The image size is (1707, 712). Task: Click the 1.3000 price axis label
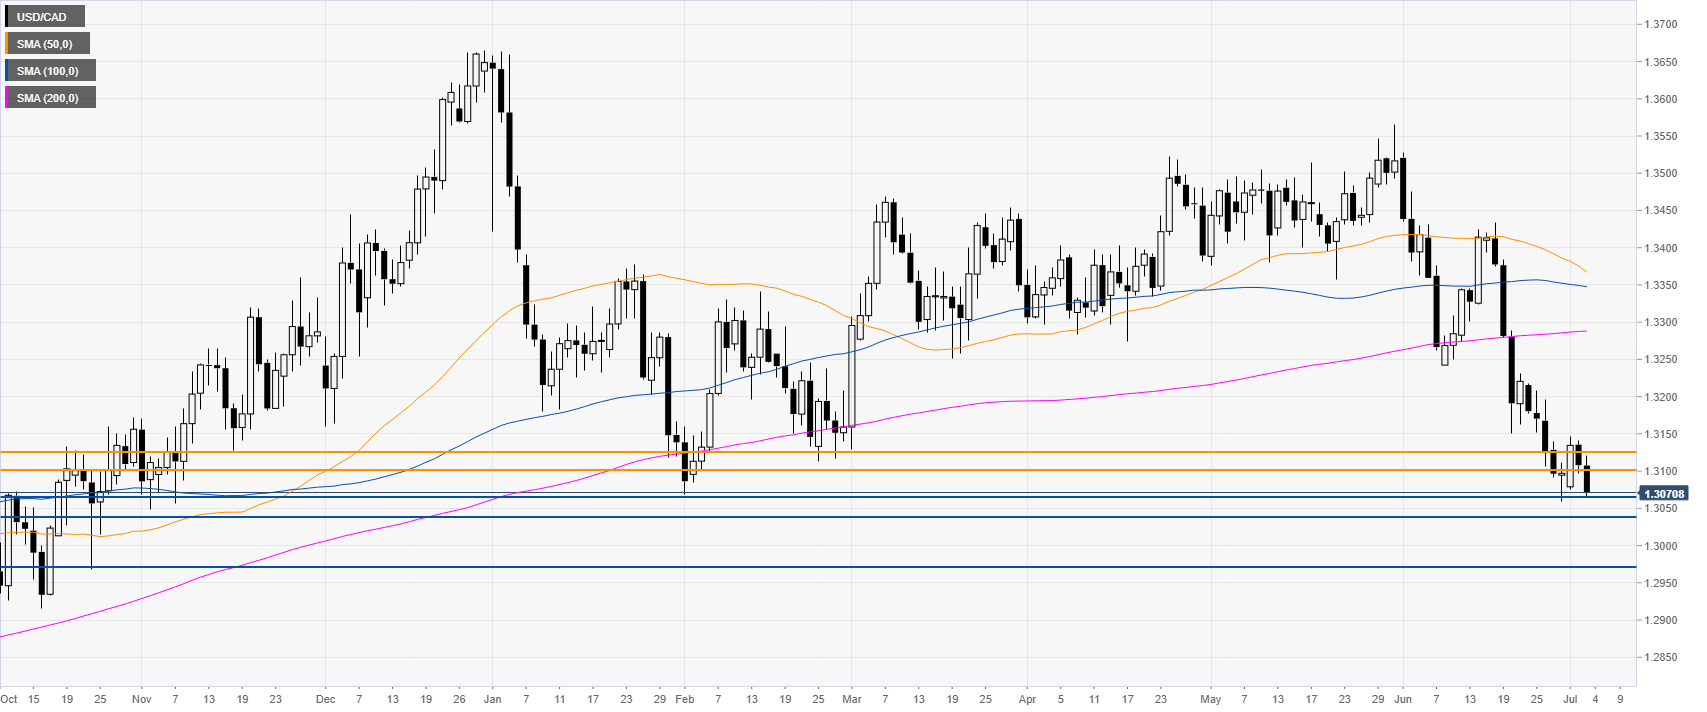tap(1662, 546)
